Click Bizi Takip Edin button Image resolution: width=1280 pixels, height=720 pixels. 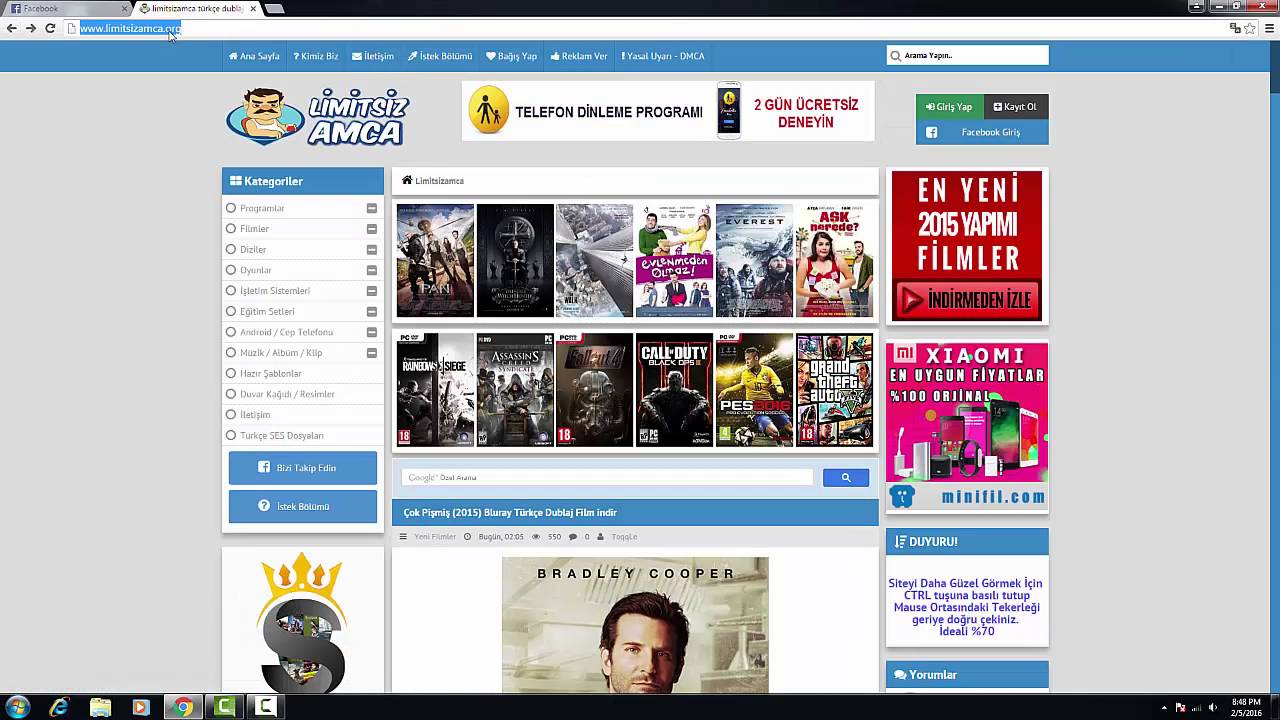[303, 467]
